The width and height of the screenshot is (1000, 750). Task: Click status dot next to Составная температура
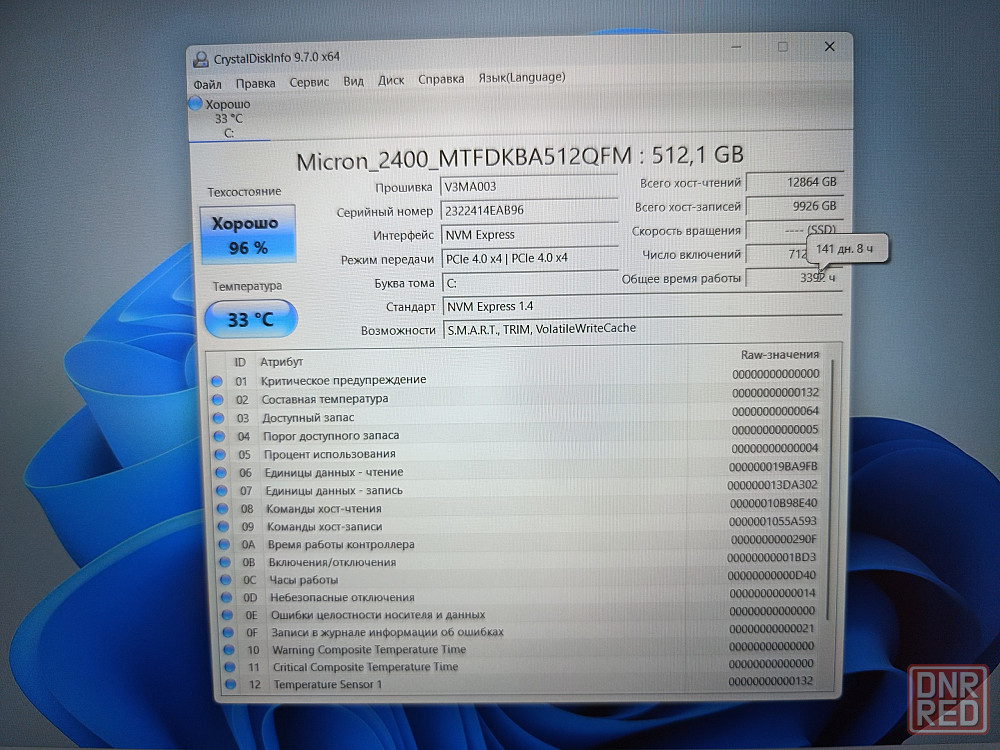point(217,399)
